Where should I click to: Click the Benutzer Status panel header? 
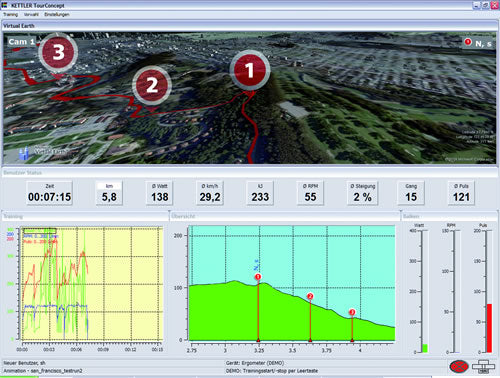pos(250,173)
